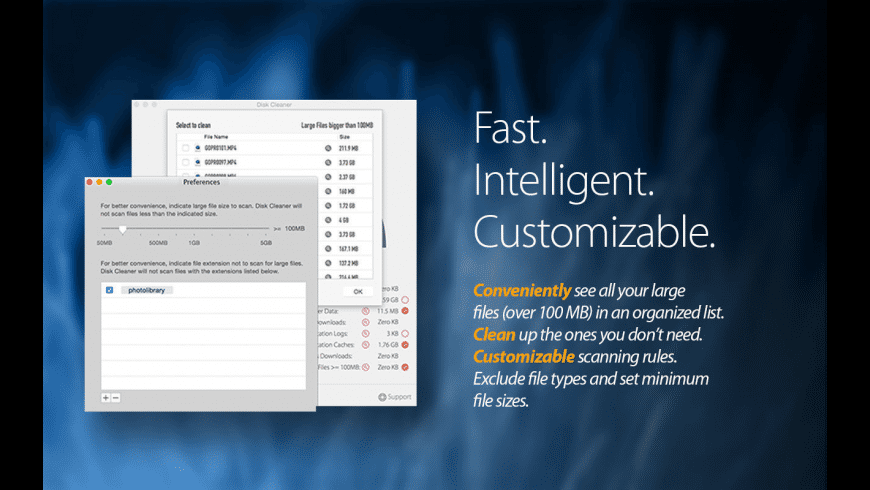The image size is (870, 490).
Task: Click reveal icon beside 4 GB
Action: 328,220
